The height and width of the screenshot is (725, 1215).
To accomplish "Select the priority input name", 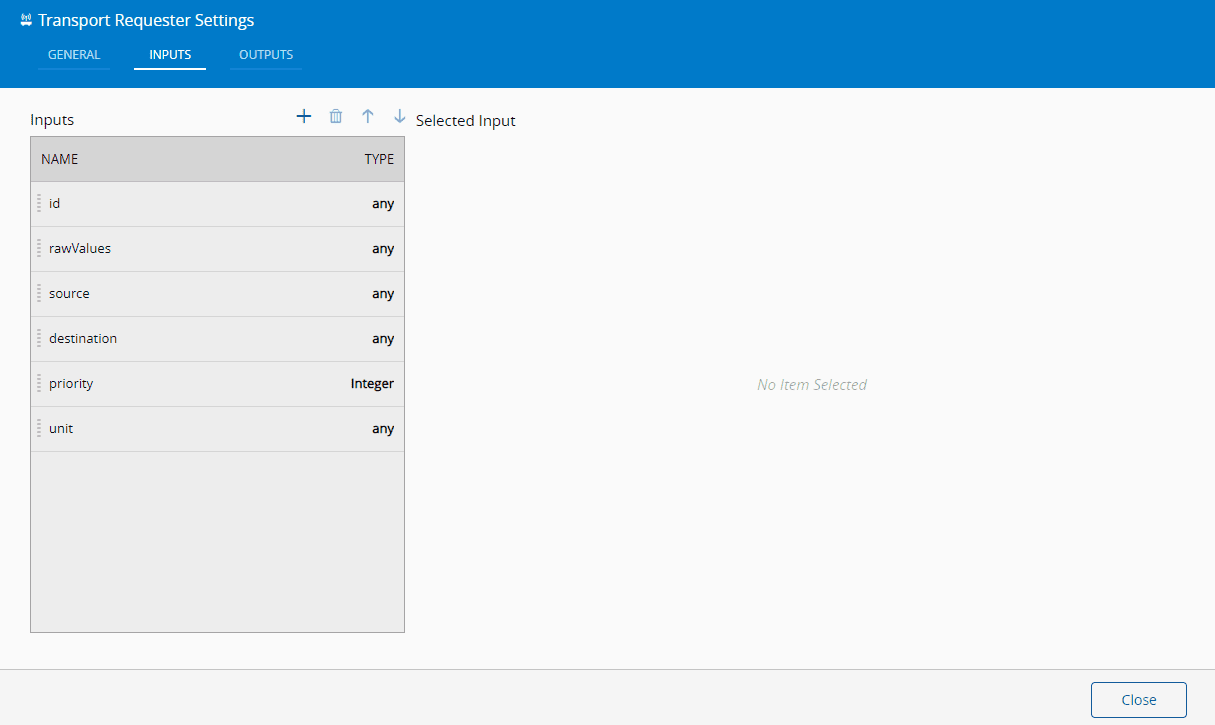I will (71, 384).
